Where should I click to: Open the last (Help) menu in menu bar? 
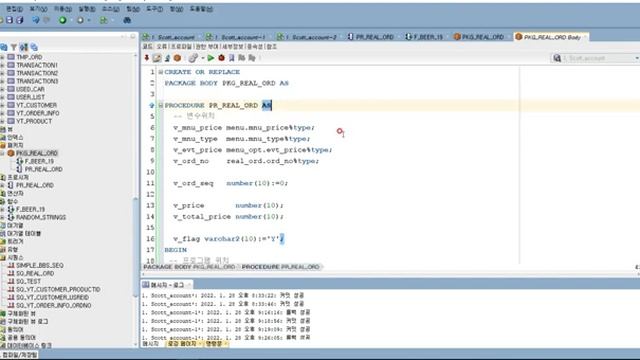coord(201,9)
